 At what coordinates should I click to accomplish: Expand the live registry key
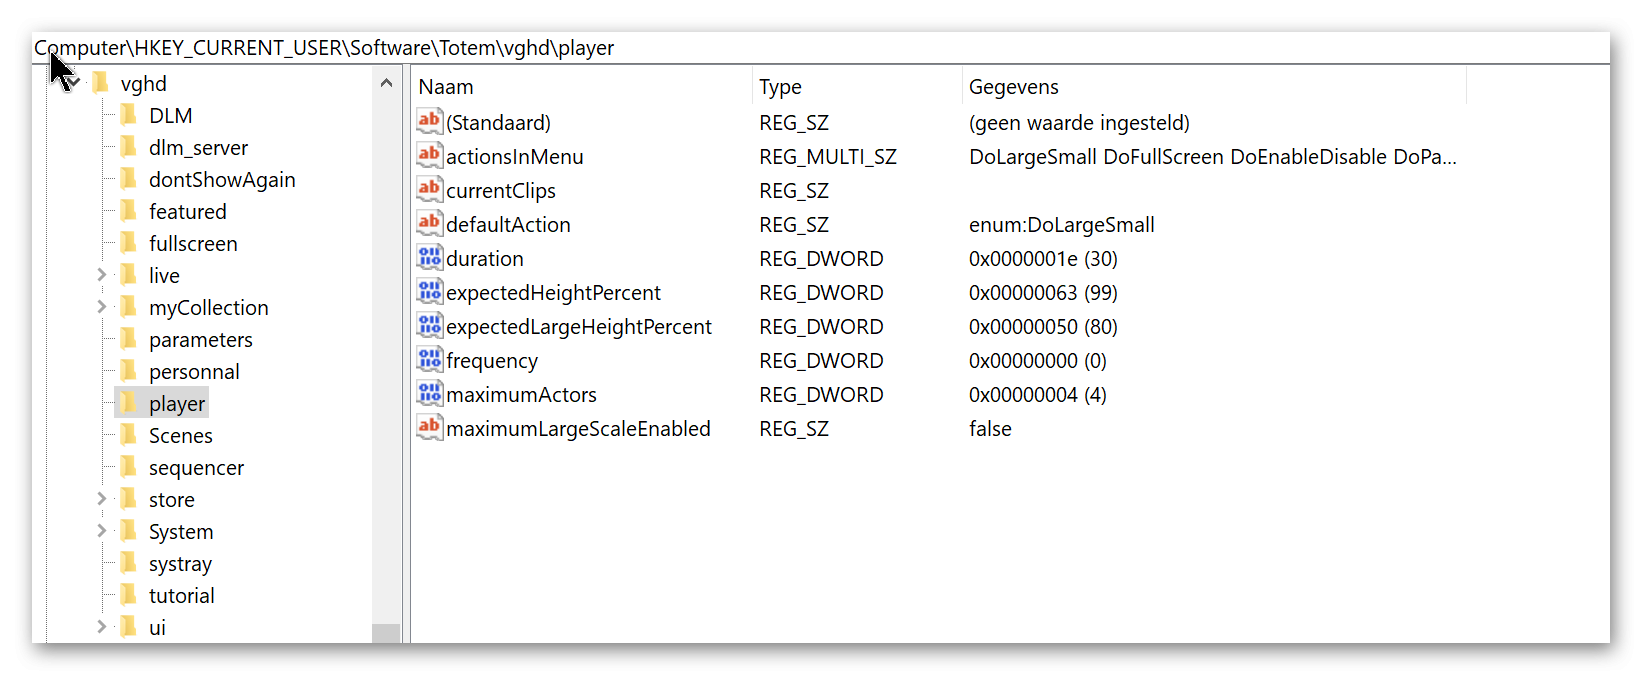(x=101, y=275)
